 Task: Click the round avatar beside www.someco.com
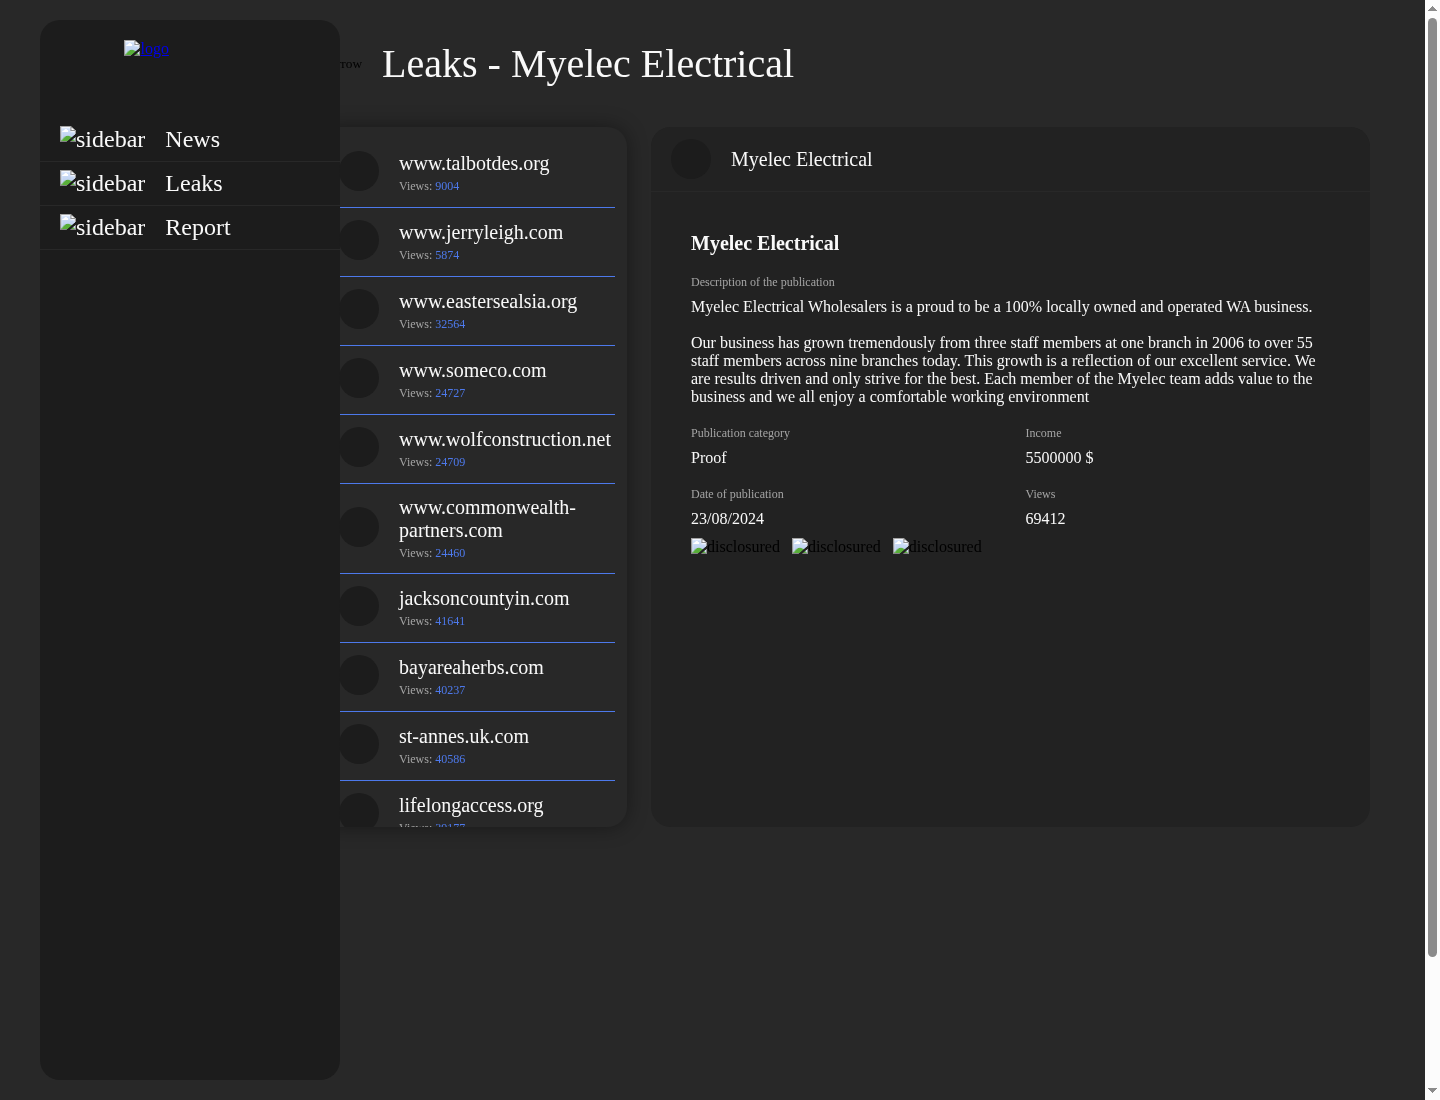359,378
